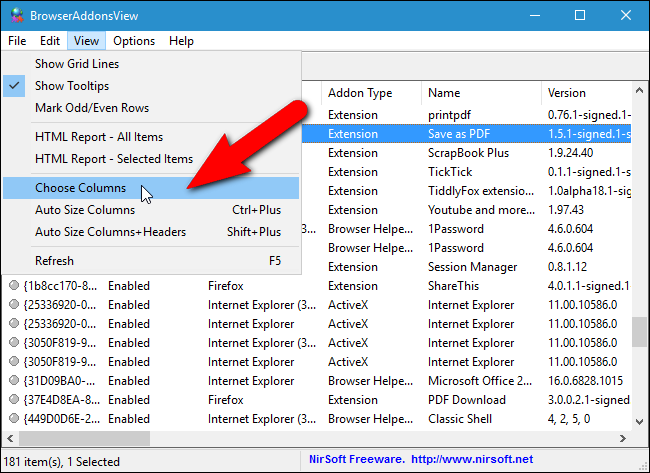Sort by the Addon Type column header
Image resolution: width=650 pixels, height=473 pixels.
[x=371, y=93]
